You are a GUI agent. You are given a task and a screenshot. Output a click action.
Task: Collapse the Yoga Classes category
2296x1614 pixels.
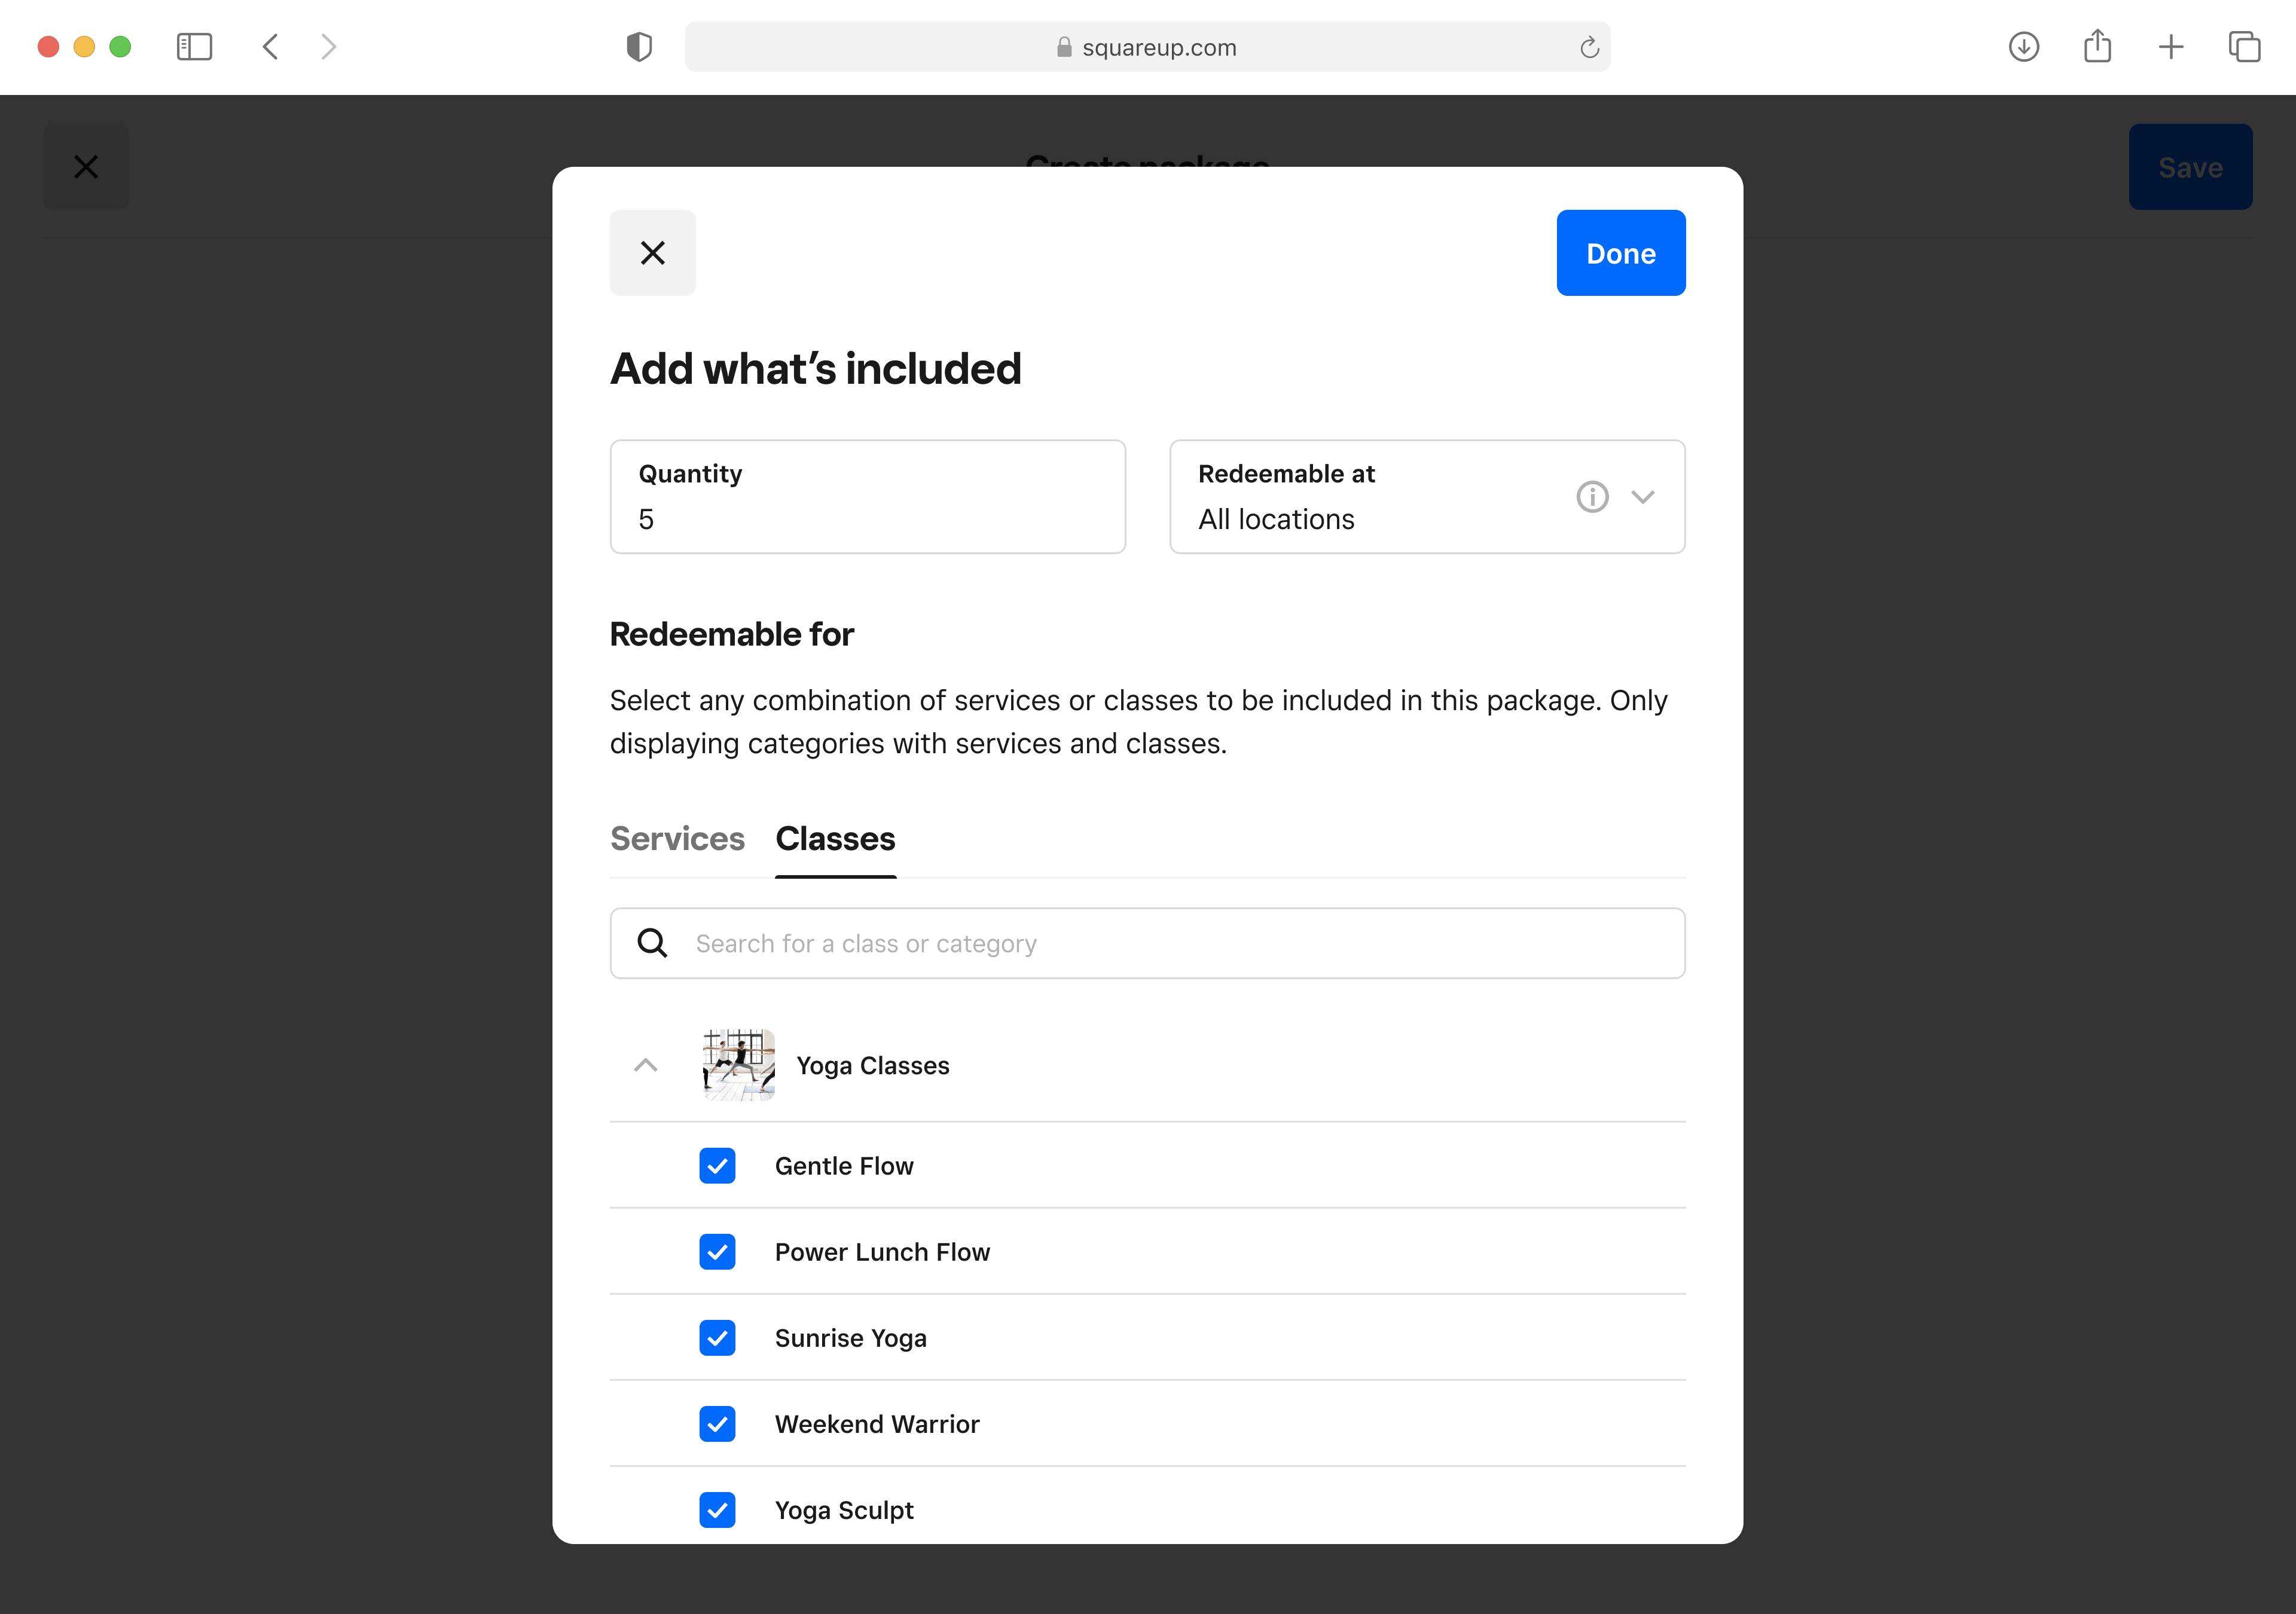tap(646, 1065)
